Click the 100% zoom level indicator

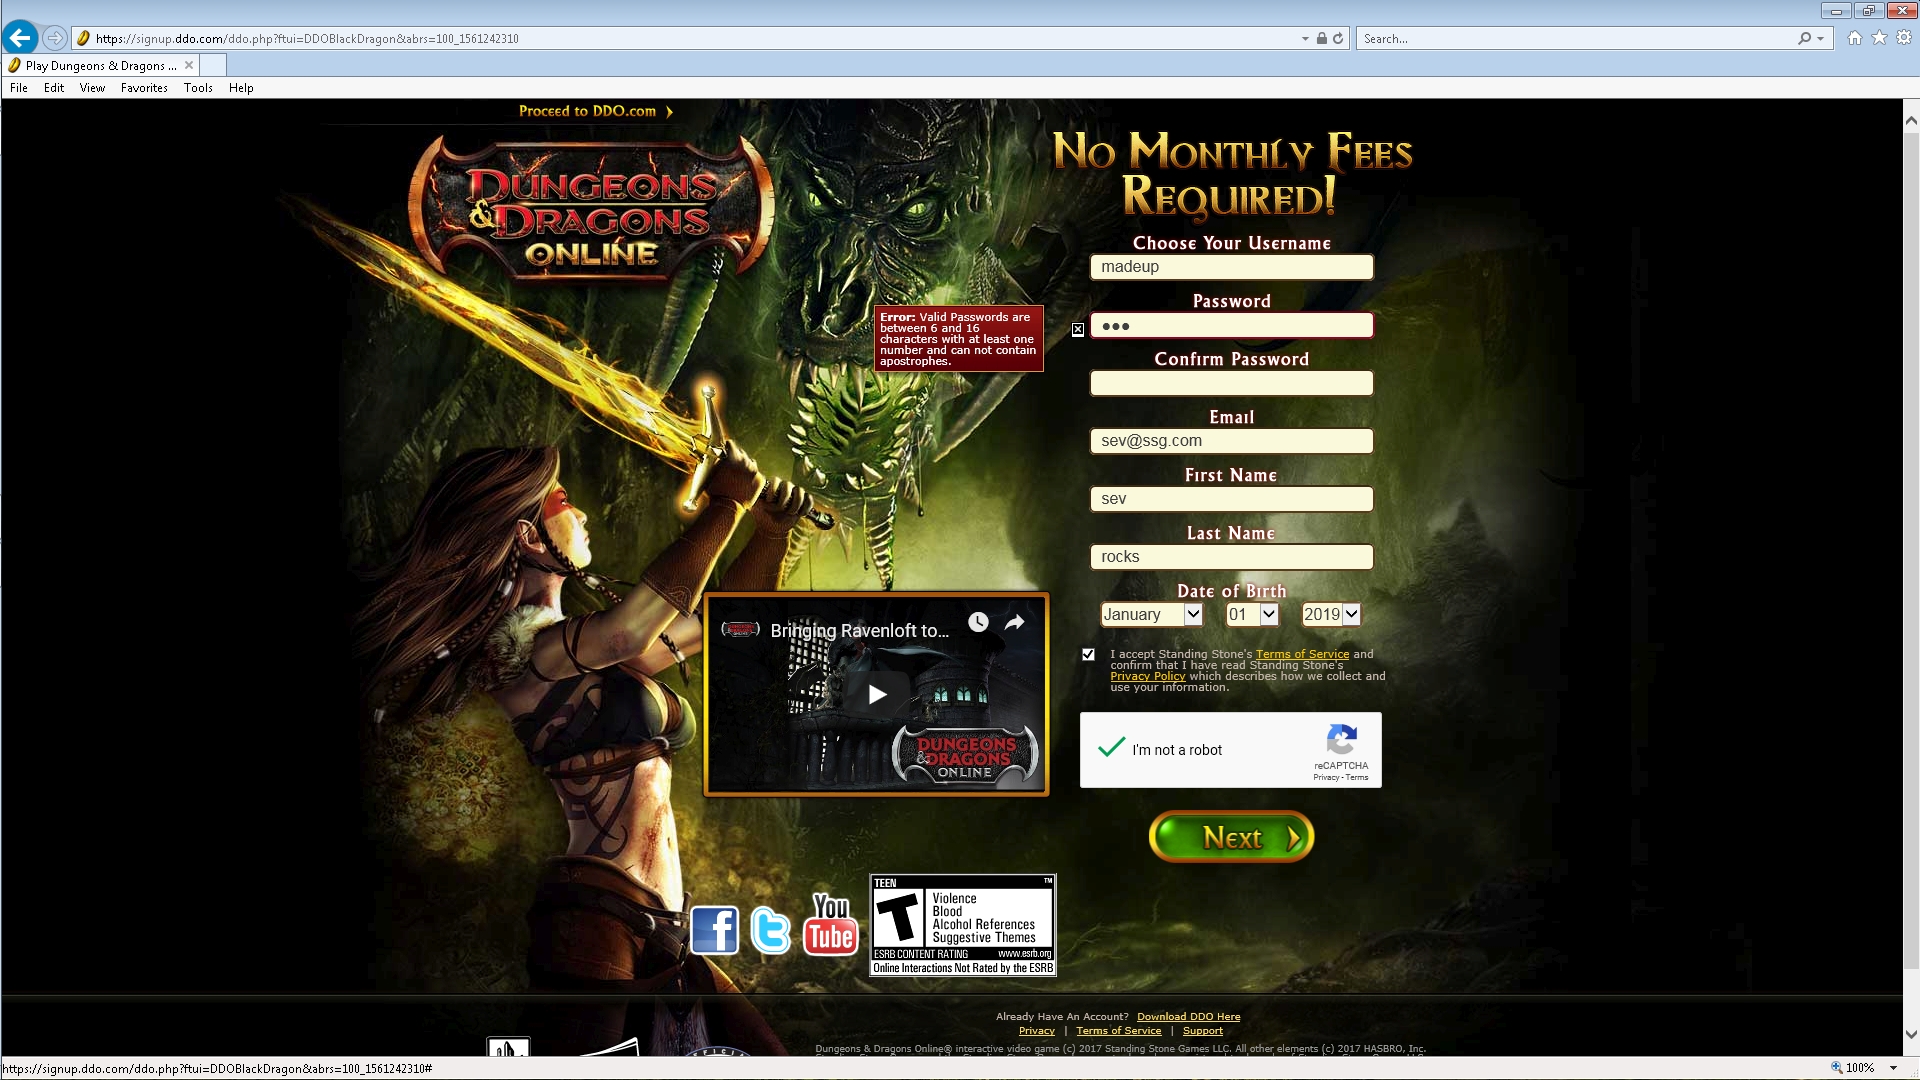(x=1858, y=1068)
